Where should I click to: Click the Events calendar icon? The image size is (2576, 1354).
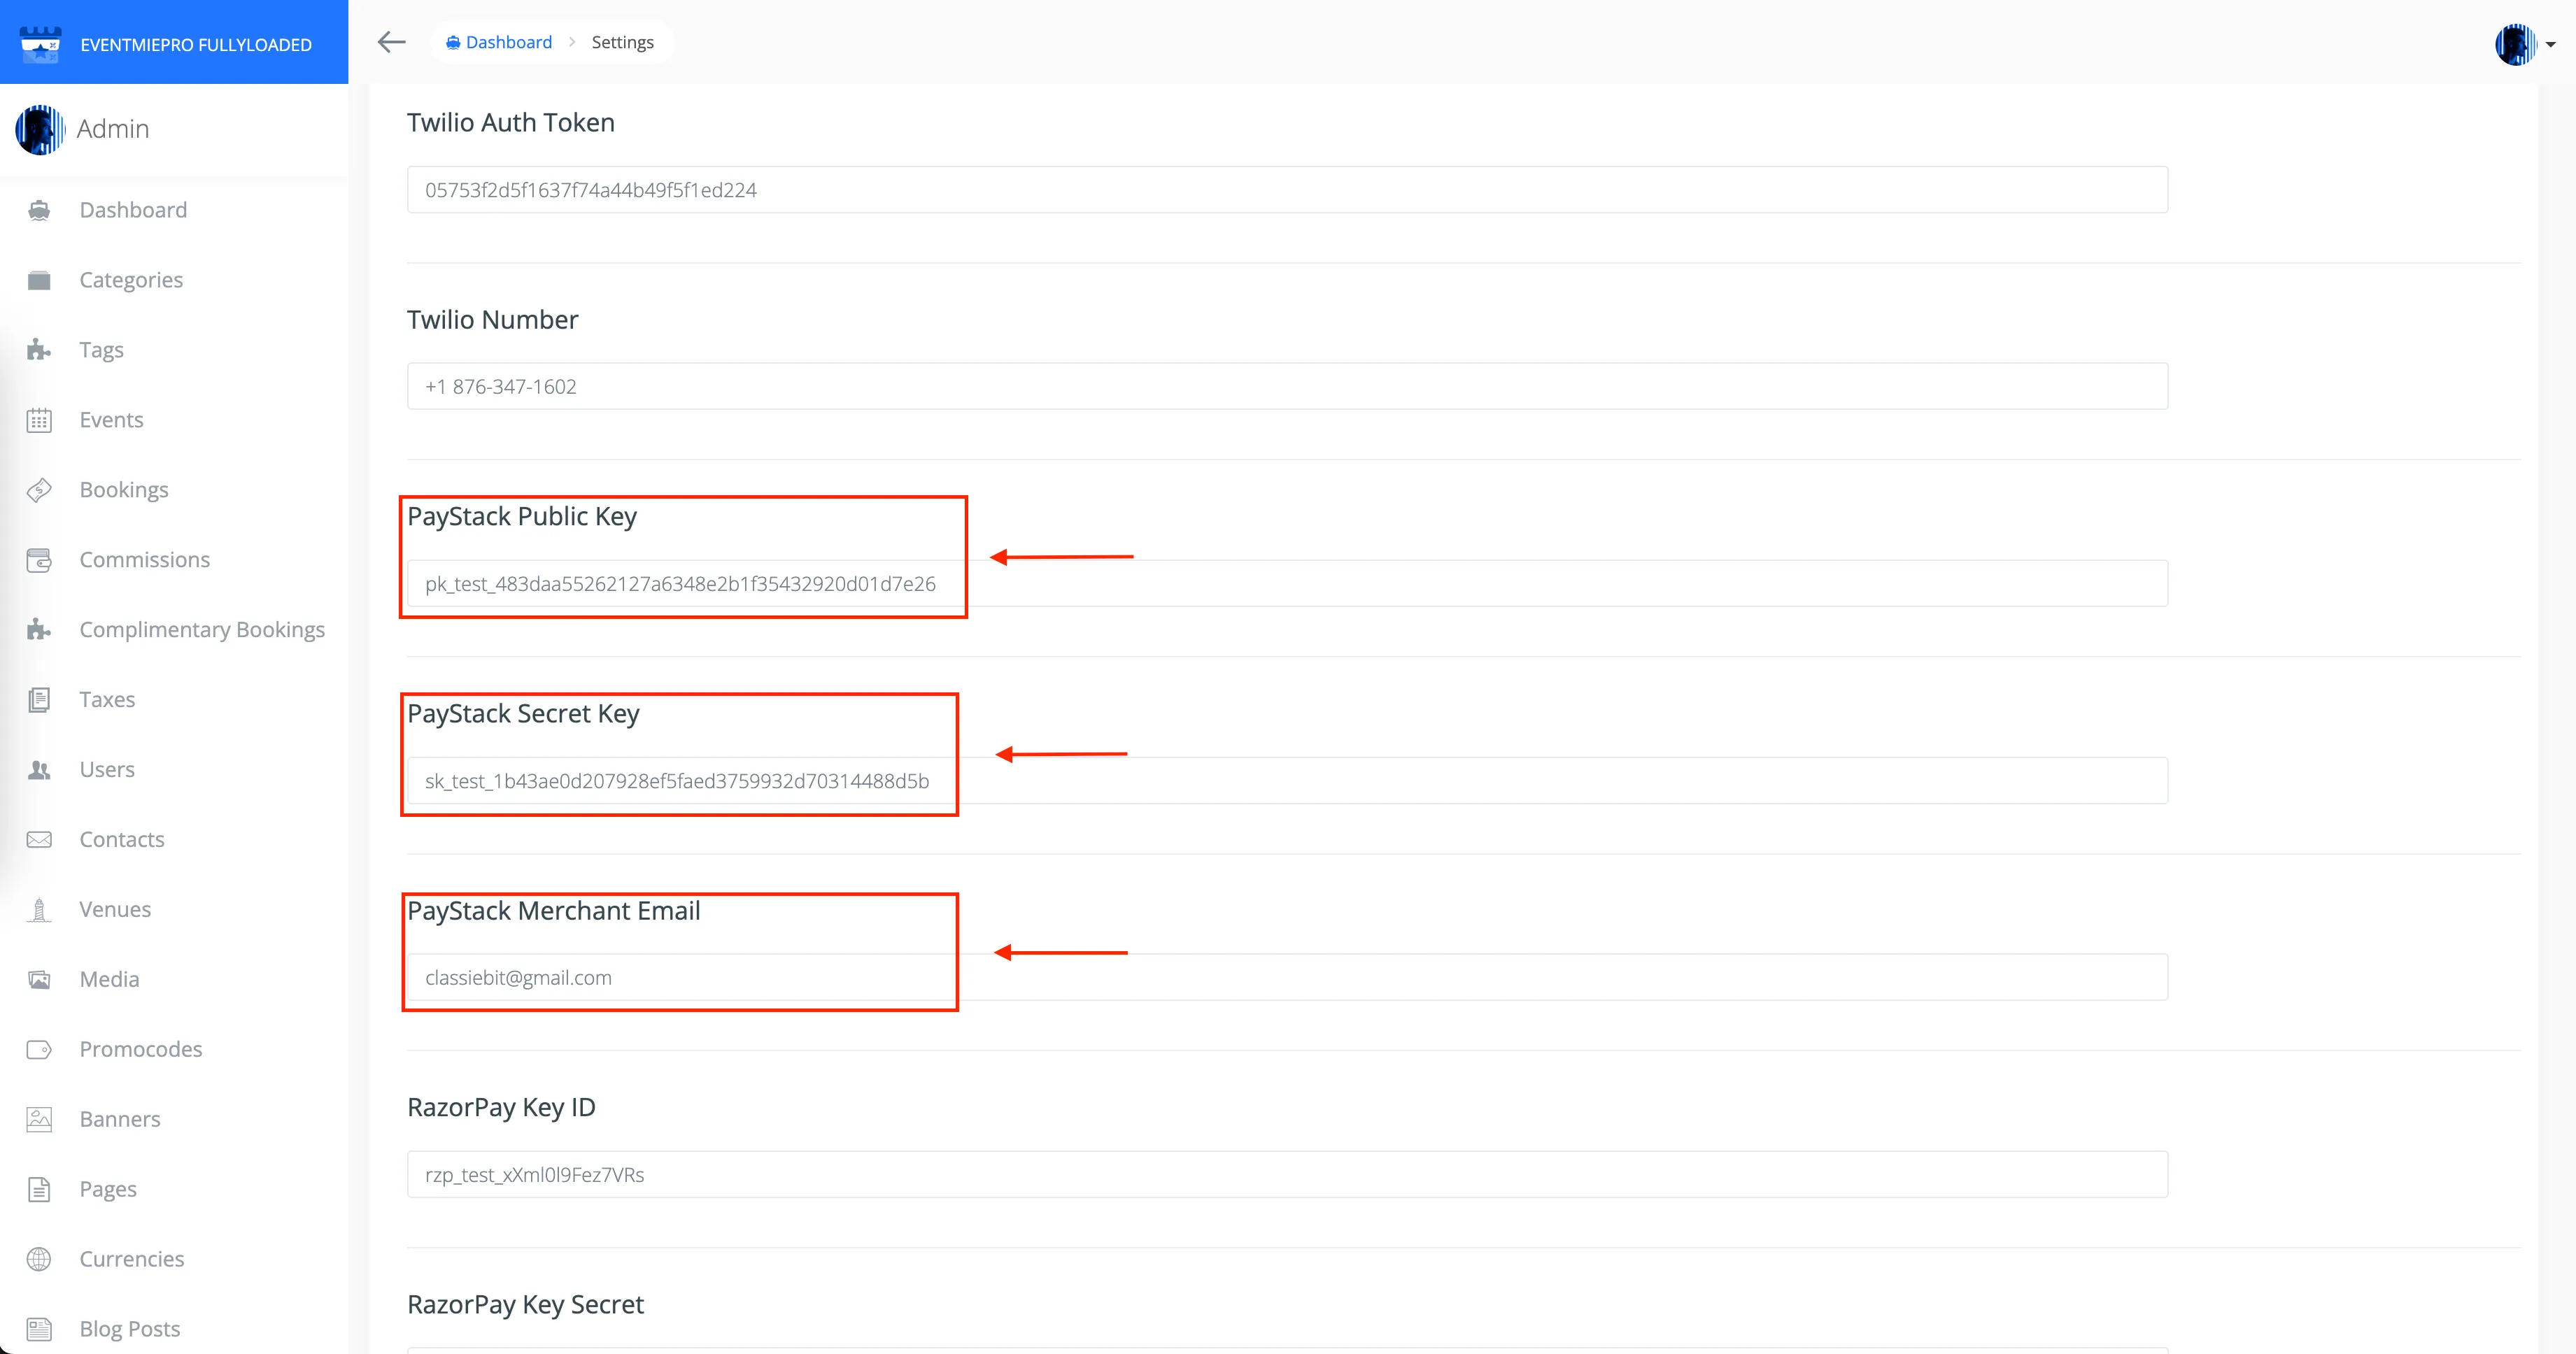coord(39,420)
